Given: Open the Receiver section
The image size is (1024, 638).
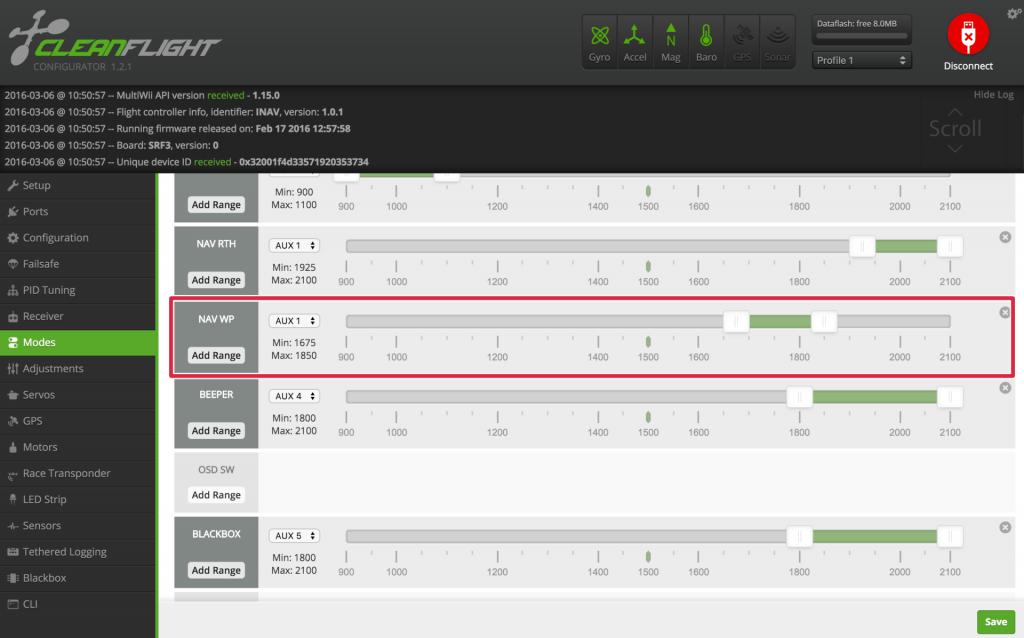Looking at the screenshot, I should point(55,315).
